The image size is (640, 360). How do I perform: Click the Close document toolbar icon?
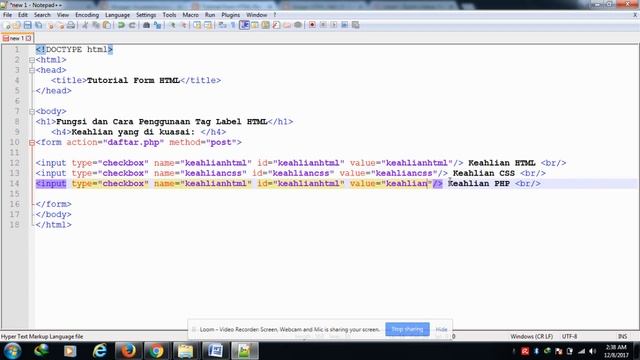[x=50, y=25]
